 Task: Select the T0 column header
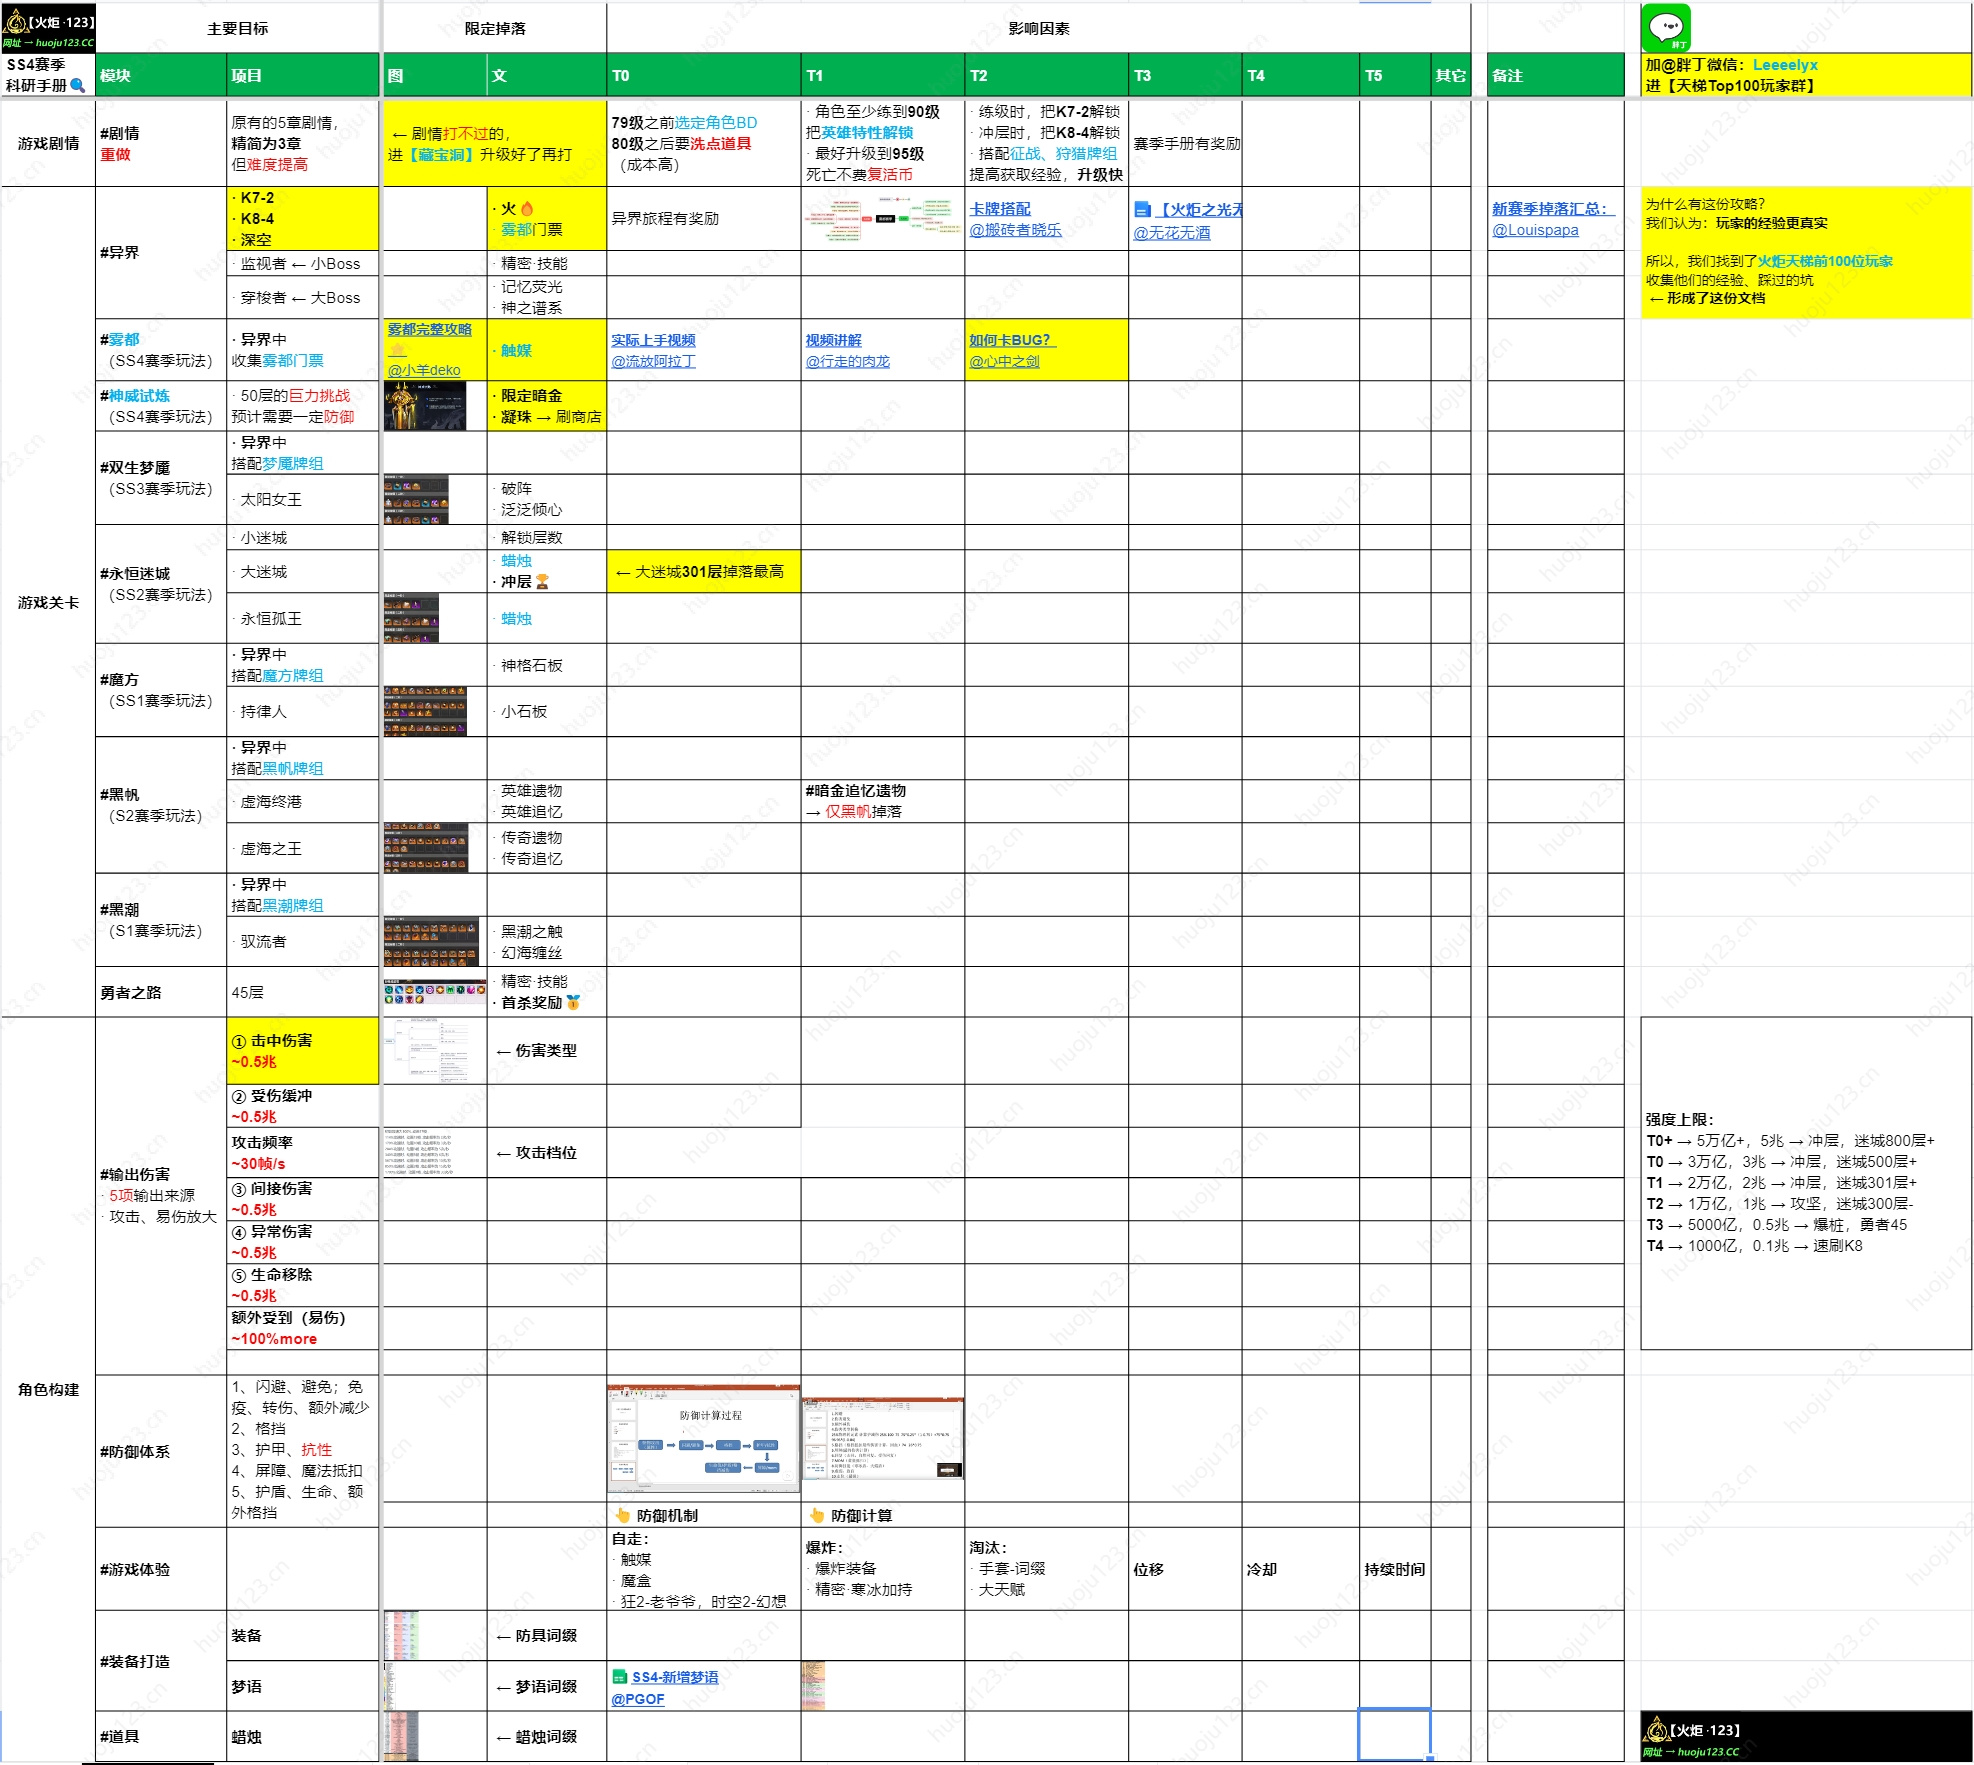coord(704,75)
